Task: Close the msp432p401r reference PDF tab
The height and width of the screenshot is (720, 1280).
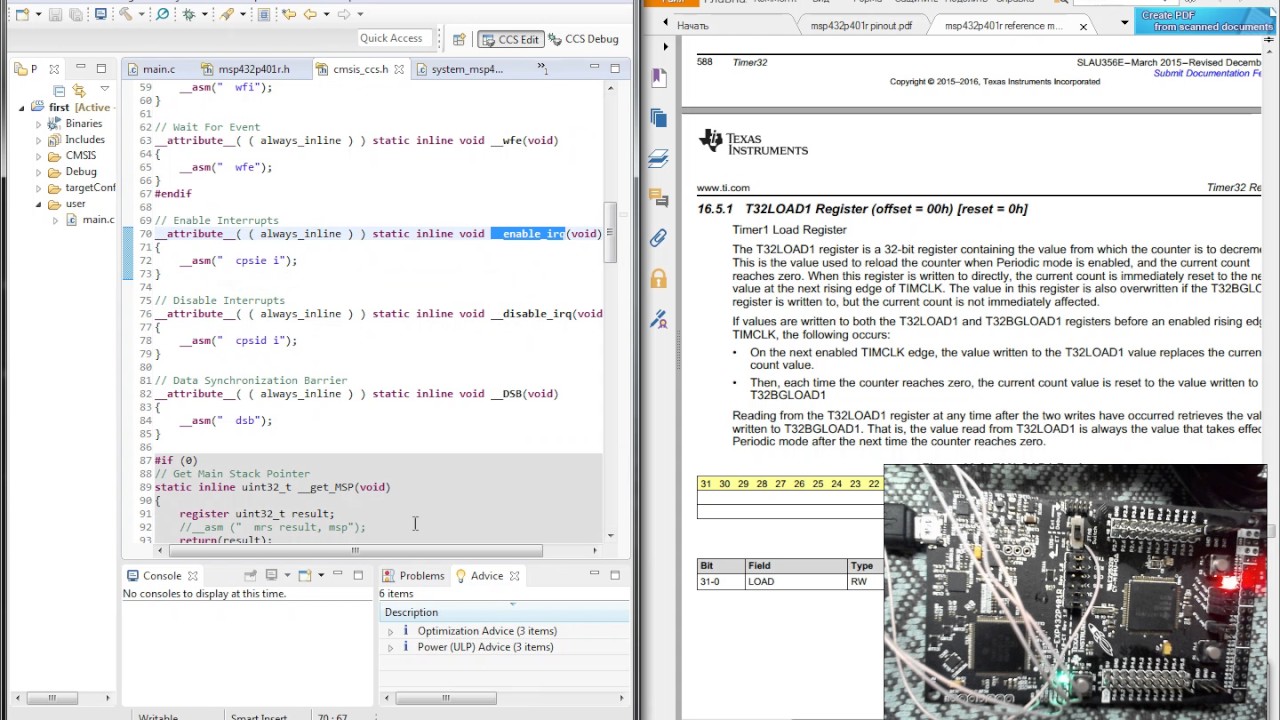Action: 1083,26
